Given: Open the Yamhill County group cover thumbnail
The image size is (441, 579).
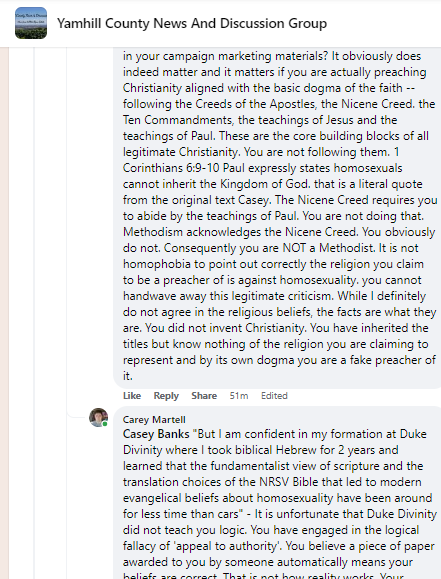Looking at the screenshot, I should tap(31, 23).
